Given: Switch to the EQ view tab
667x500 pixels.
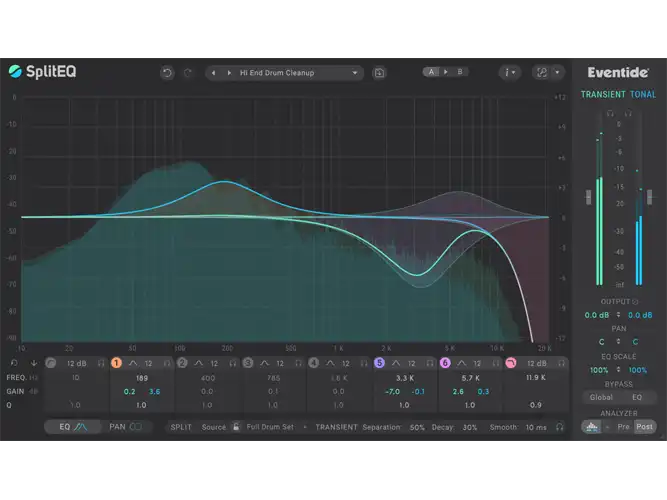Looking at the screenshot, I should point(73,427).
